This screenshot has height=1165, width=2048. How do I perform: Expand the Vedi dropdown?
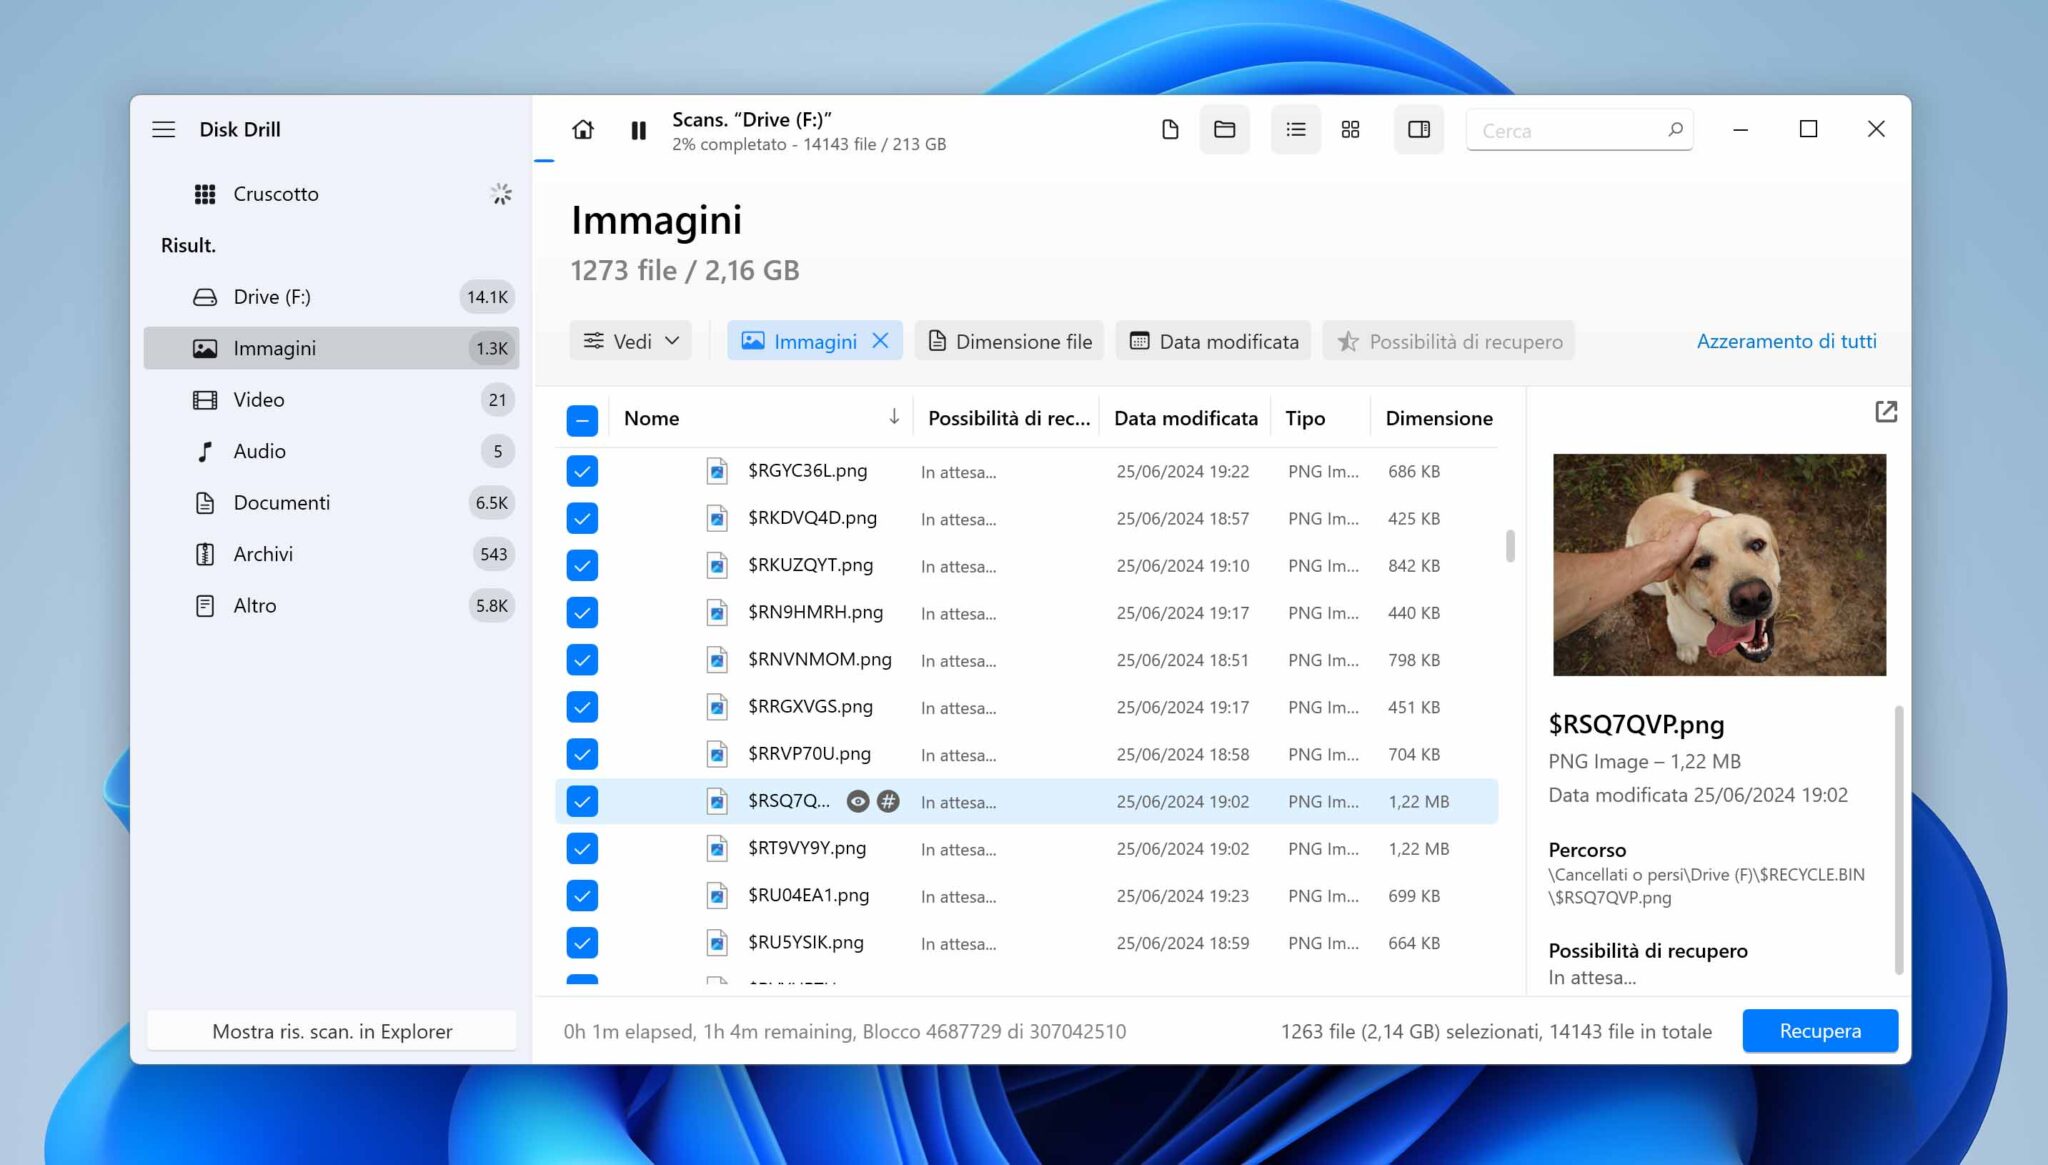(631, 341)
